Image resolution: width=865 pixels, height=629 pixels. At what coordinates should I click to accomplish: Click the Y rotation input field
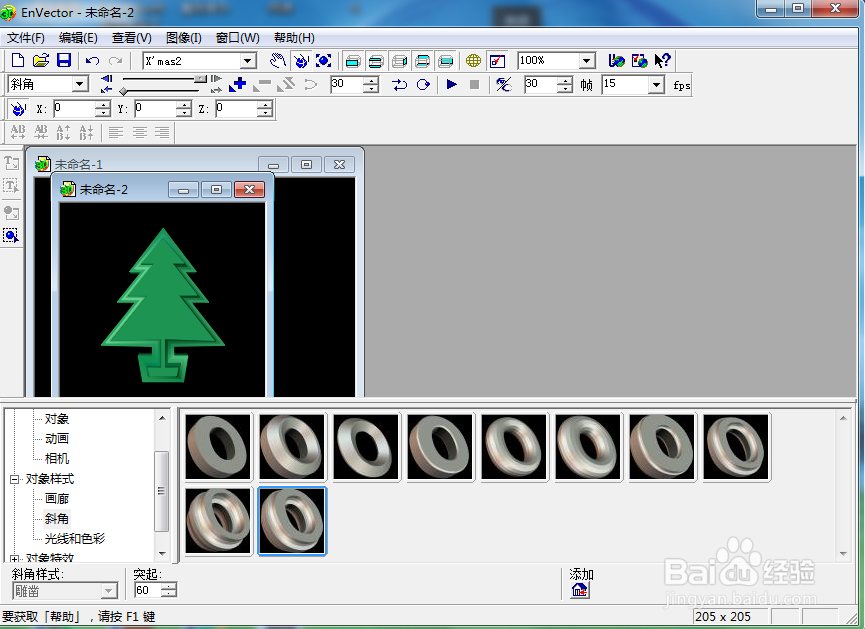tap(156, 109)
